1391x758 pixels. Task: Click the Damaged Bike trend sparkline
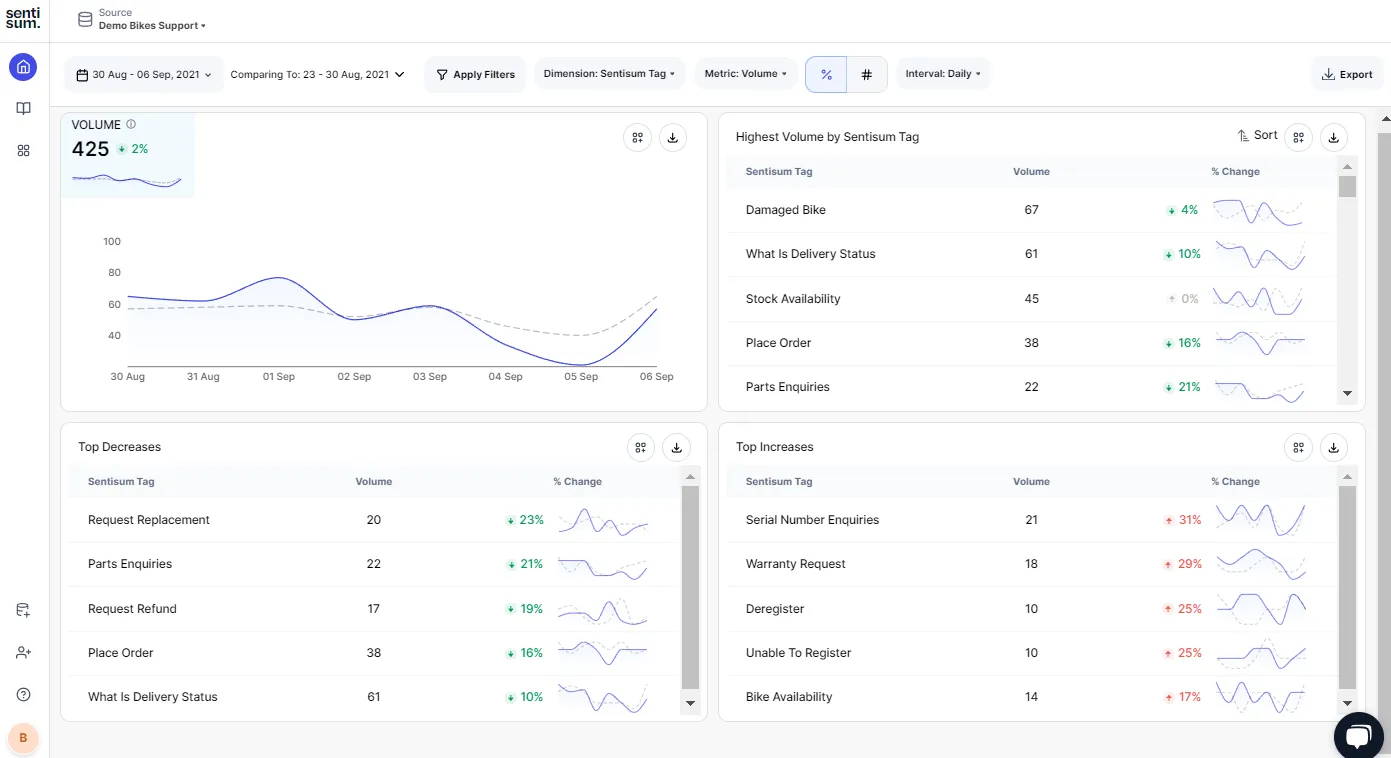pos(1259,211)
